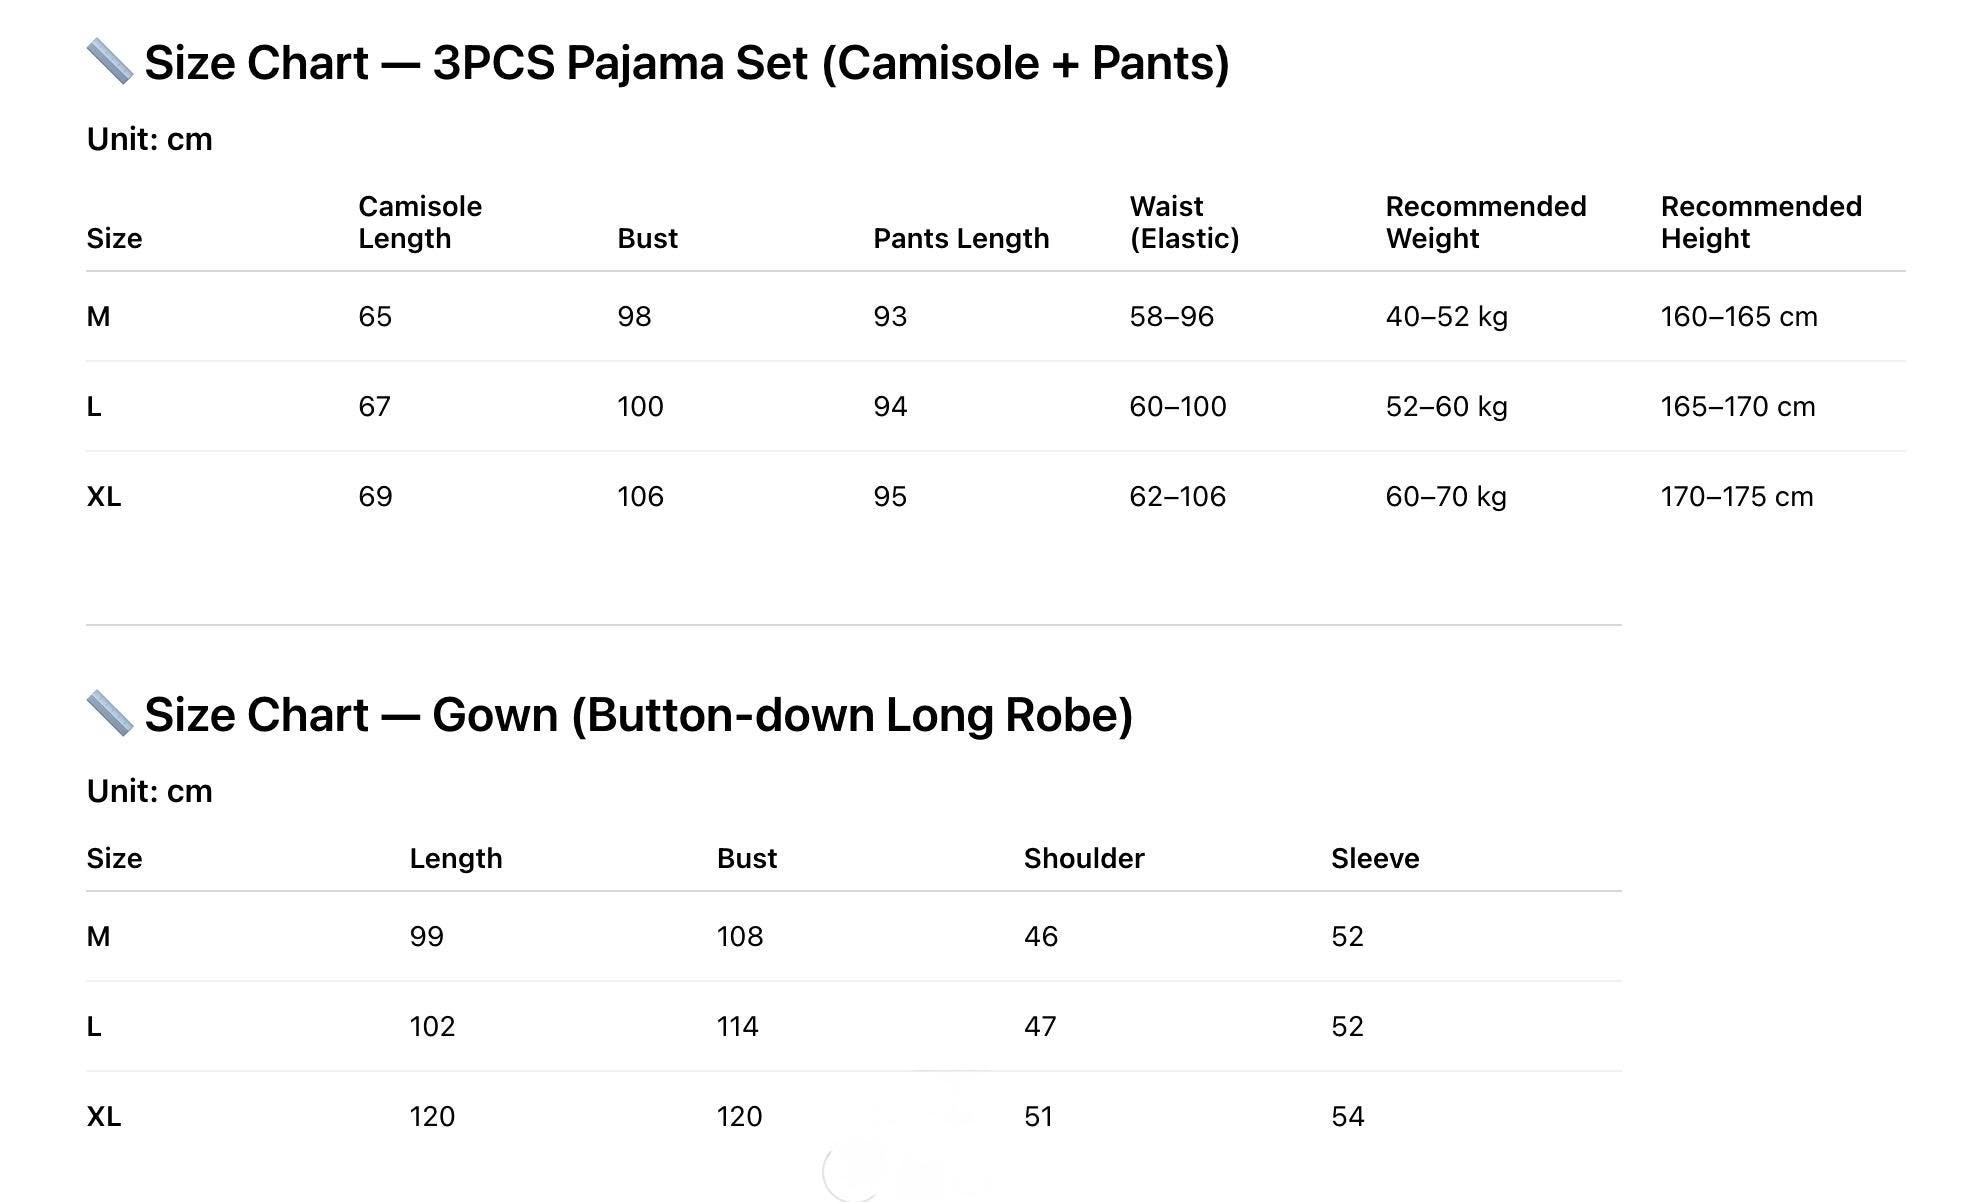
Task: Click the ruler icon beside Gown heading
Action: click(x=110, y=714)
